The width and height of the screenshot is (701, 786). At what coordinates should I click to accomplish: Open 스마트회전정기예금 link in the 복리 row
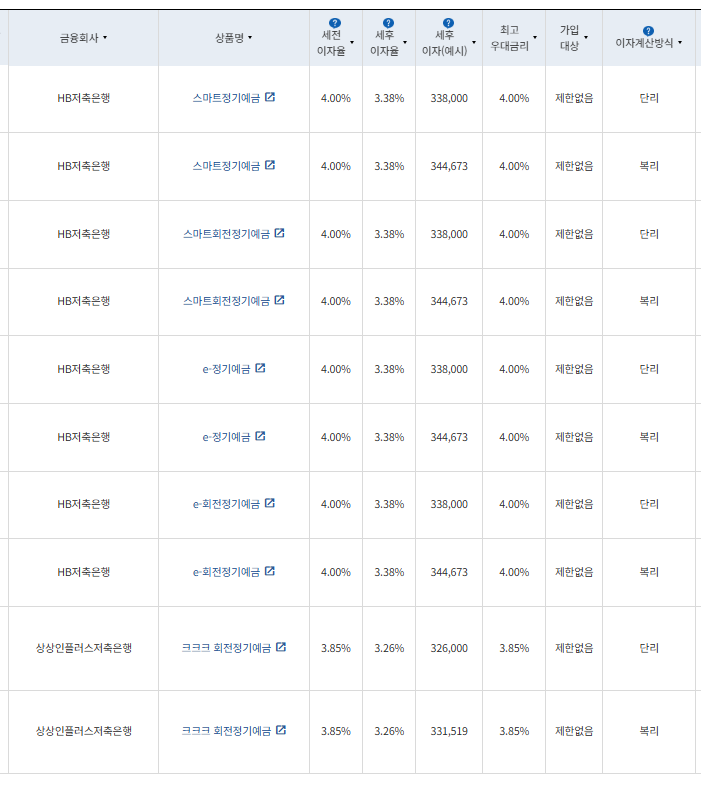226,301
